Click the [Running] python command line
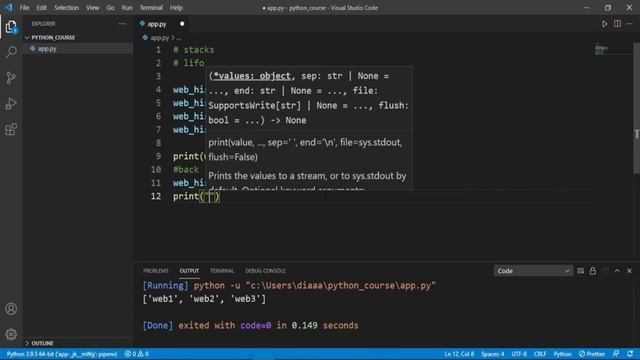 289,285
